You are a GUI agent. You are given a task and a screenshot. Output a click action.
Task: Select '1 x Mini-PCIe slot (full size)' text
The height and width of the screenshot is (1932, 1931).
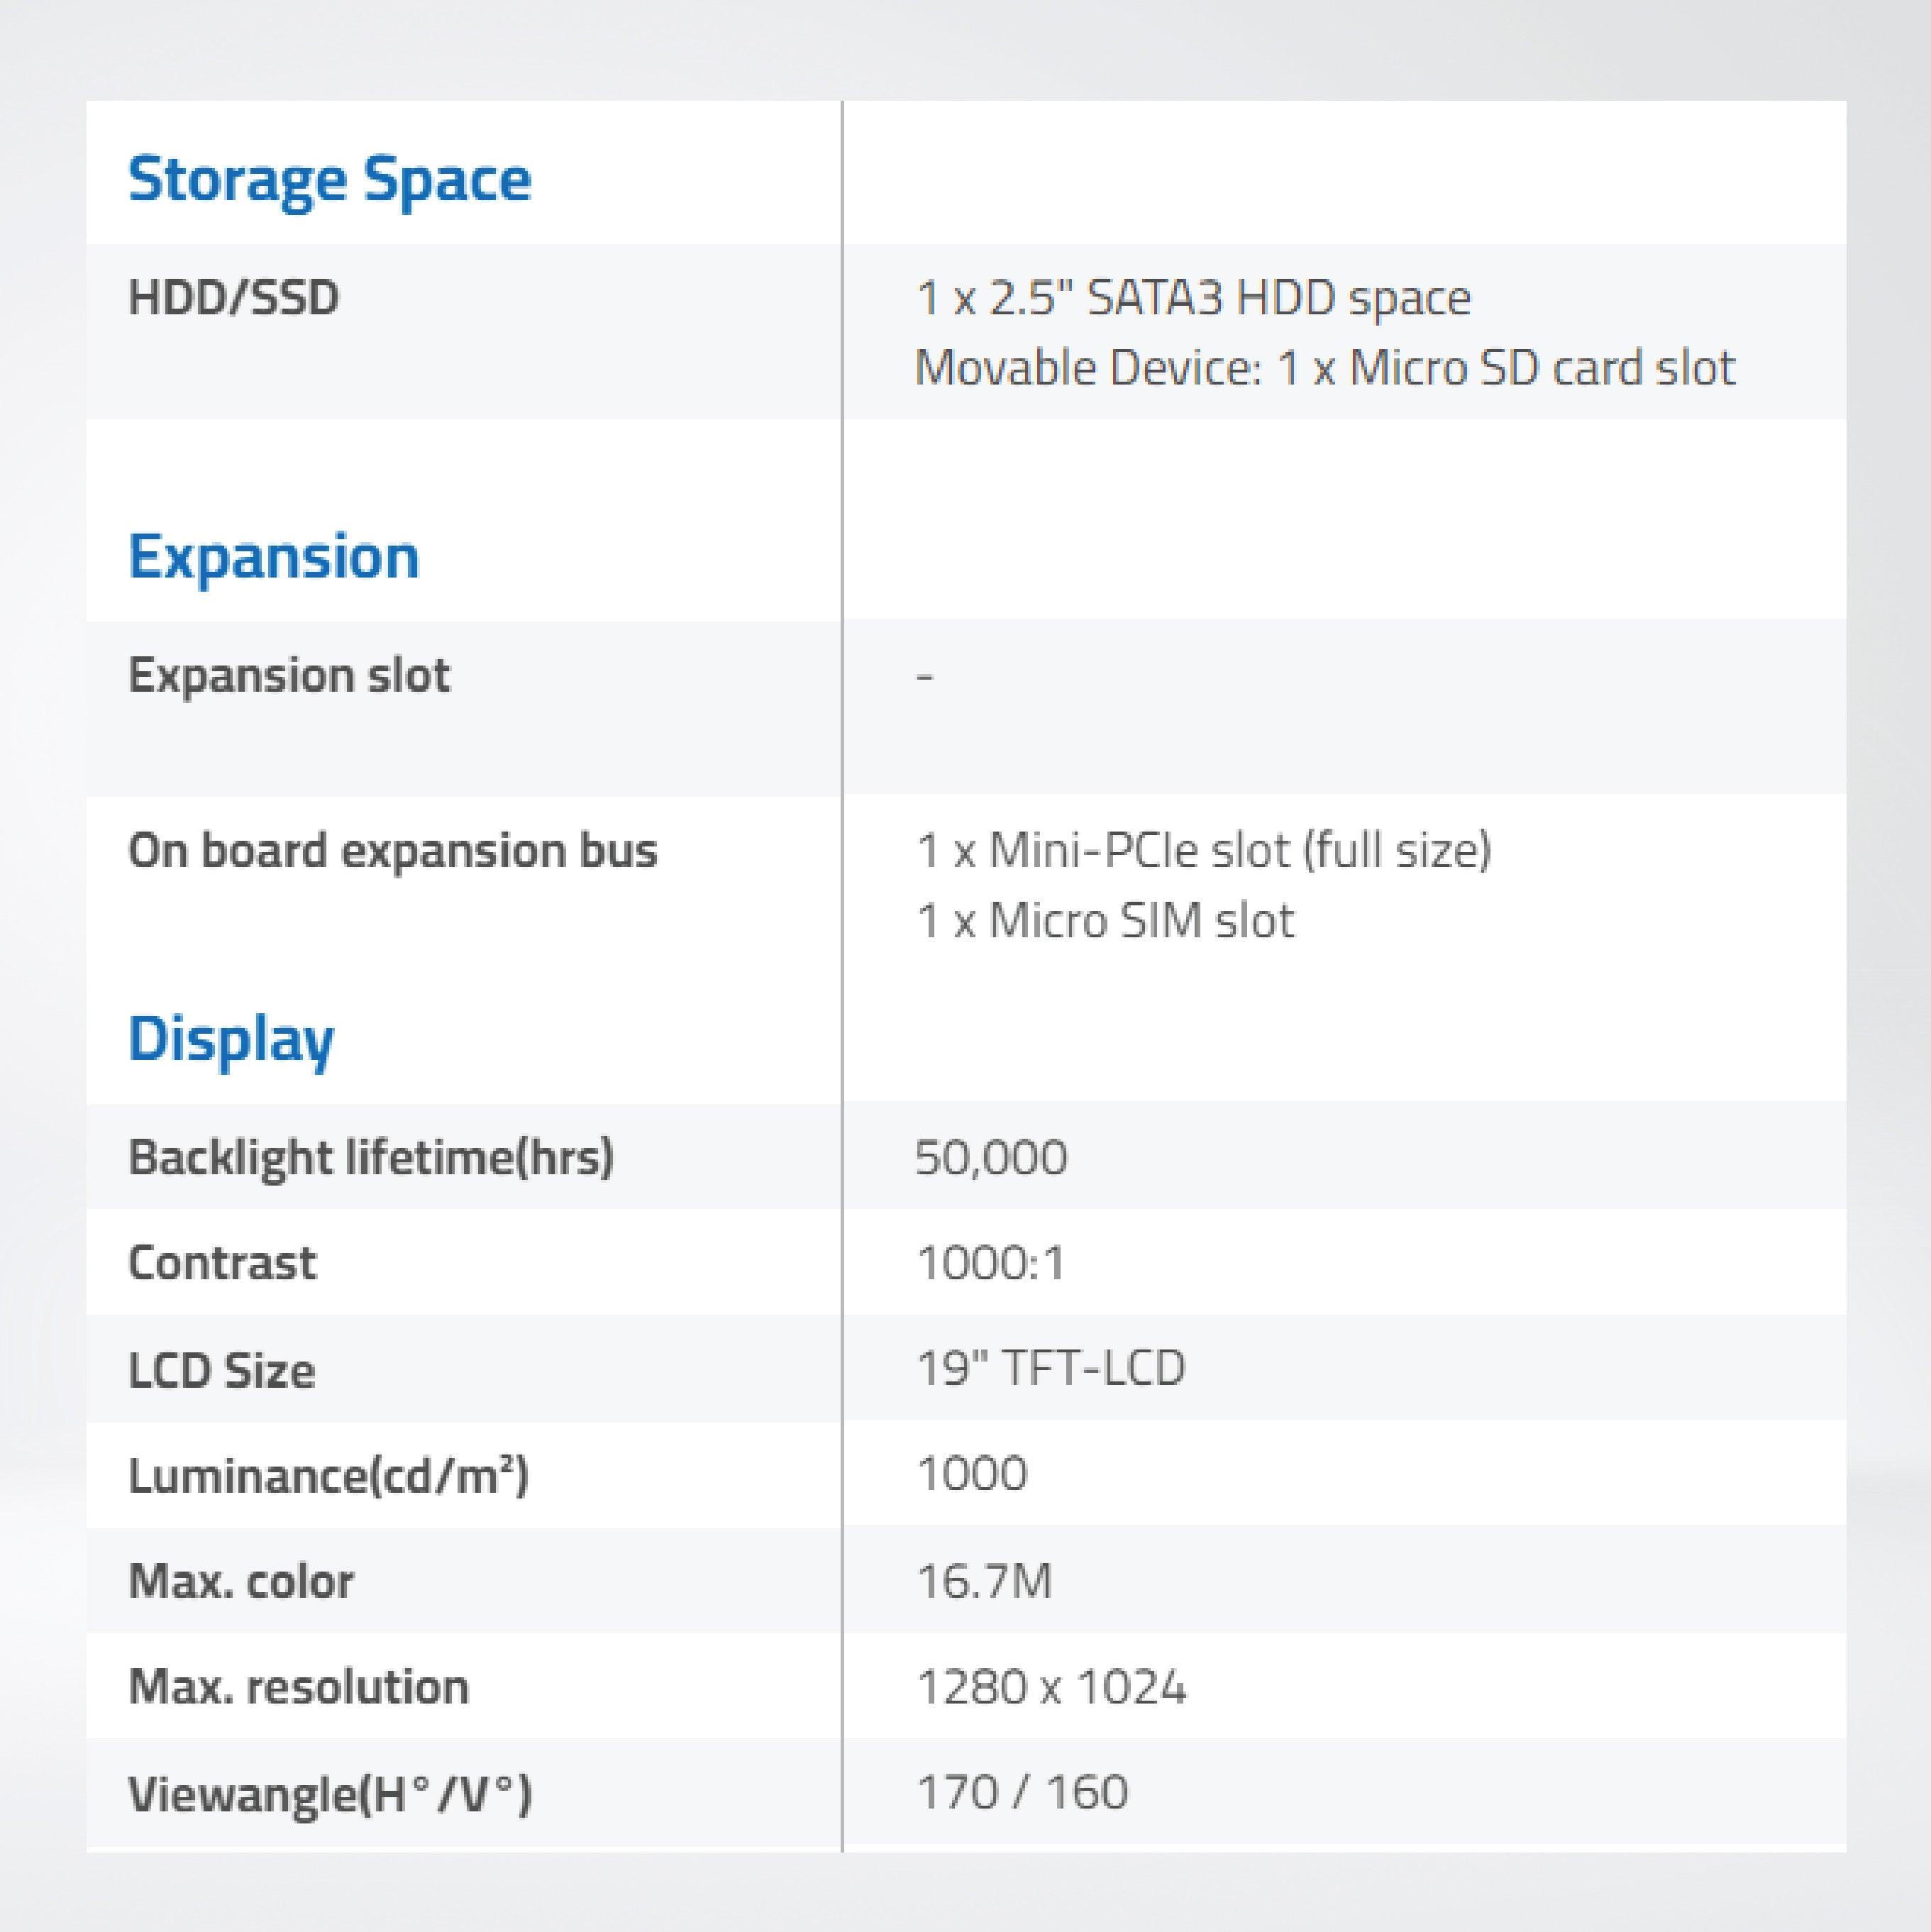(1204, 851)
